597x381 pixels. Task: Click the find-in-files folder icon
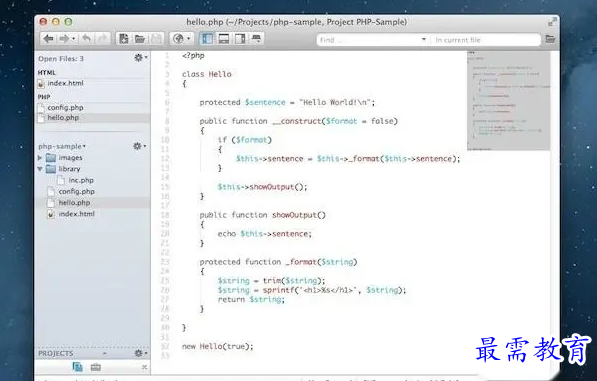550,39
